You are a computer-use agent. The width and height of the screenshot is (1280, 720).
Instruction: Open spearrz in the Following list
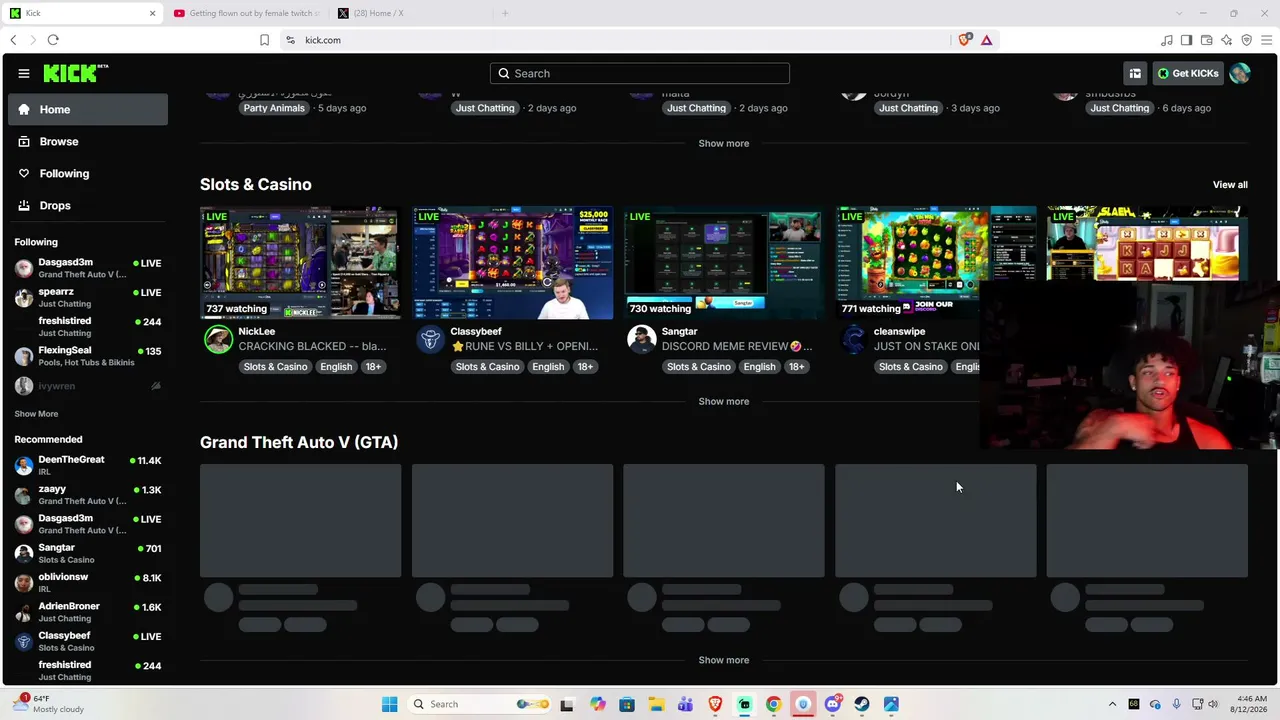click(88, 297)
